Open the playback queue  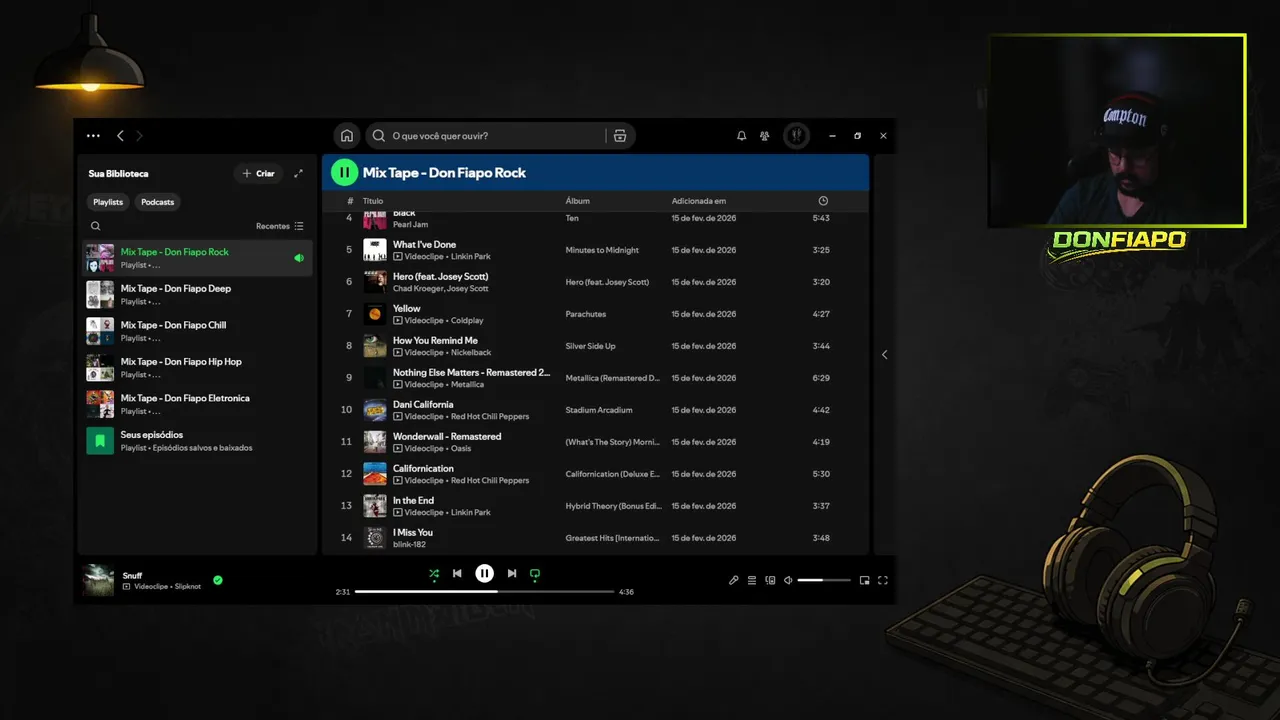point(752,580)
